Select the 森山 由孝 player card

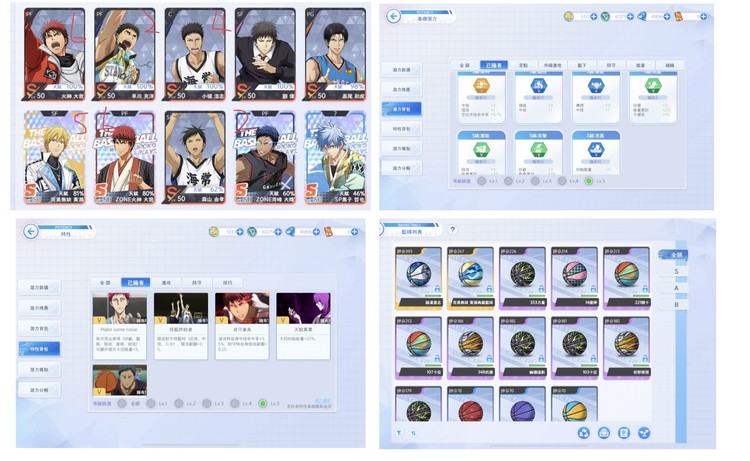195,157
